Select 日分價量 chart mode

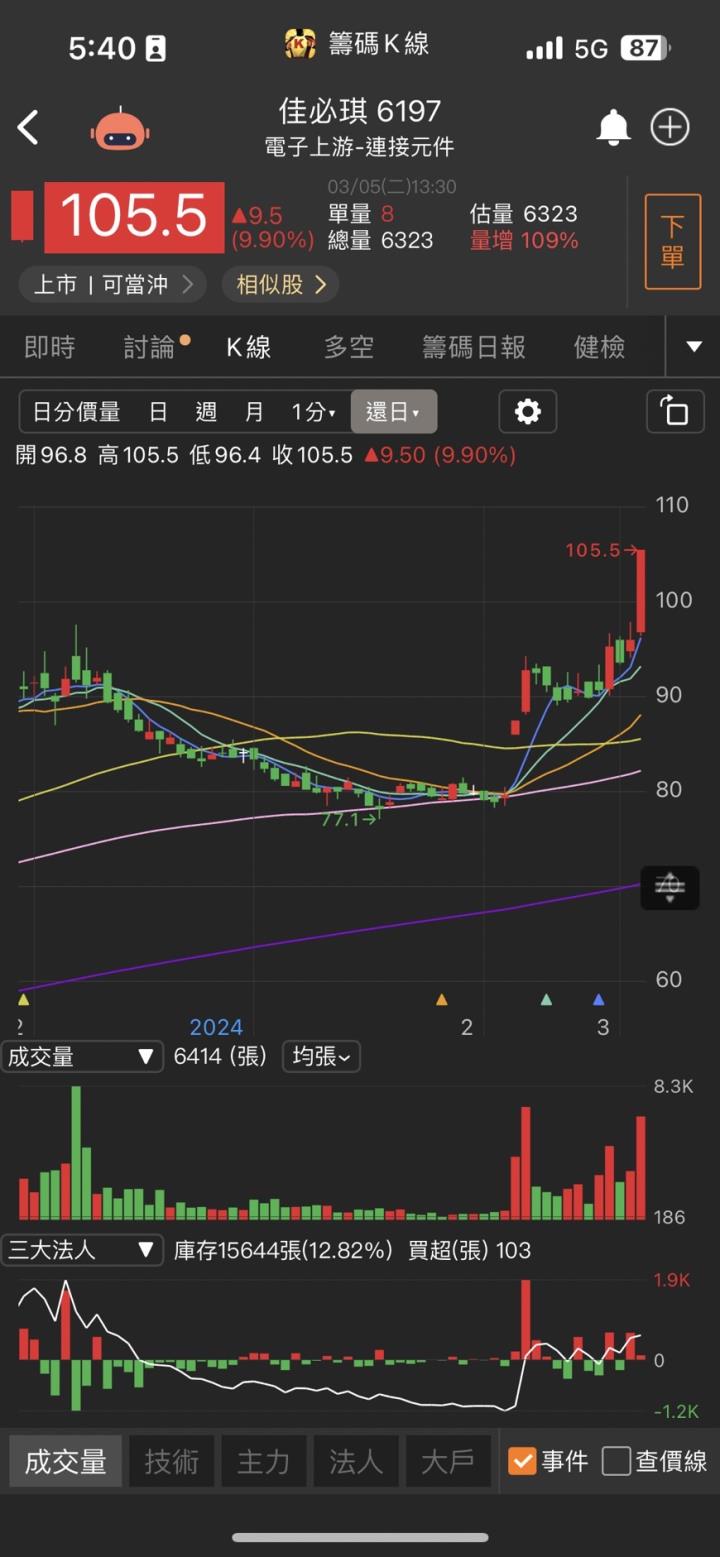(76, 411)
